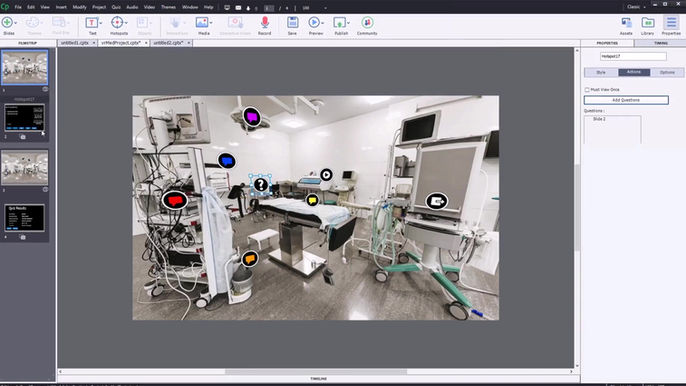Image resolution: width=686 pixels, height=386 pixels.
Task: Expand the Timeline panel bar
Action: pyautogui.click(x=318, y=379)
